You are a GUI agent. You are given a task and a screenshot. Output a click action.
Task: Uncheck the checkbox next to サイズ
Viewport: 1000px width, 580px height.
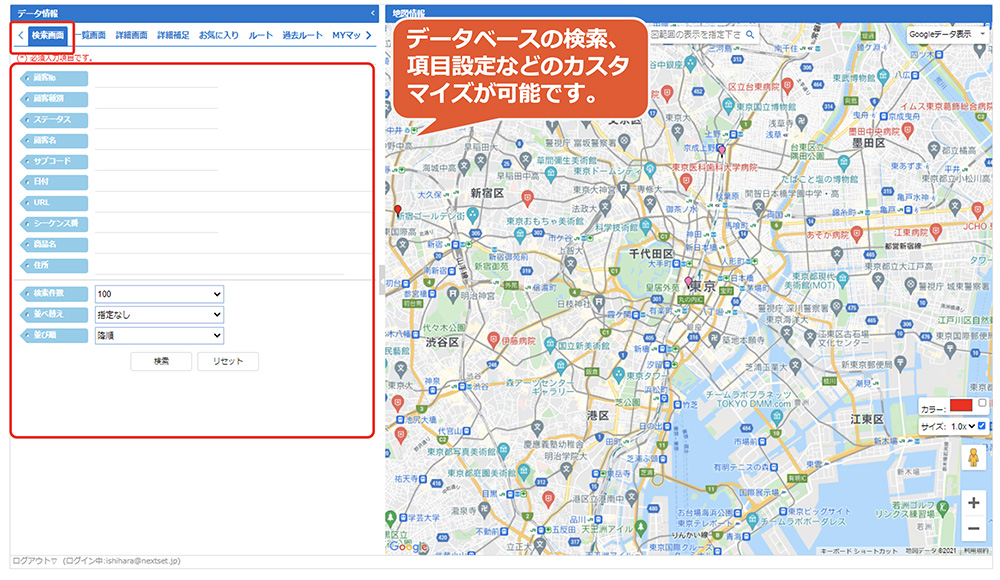(982, 426)
